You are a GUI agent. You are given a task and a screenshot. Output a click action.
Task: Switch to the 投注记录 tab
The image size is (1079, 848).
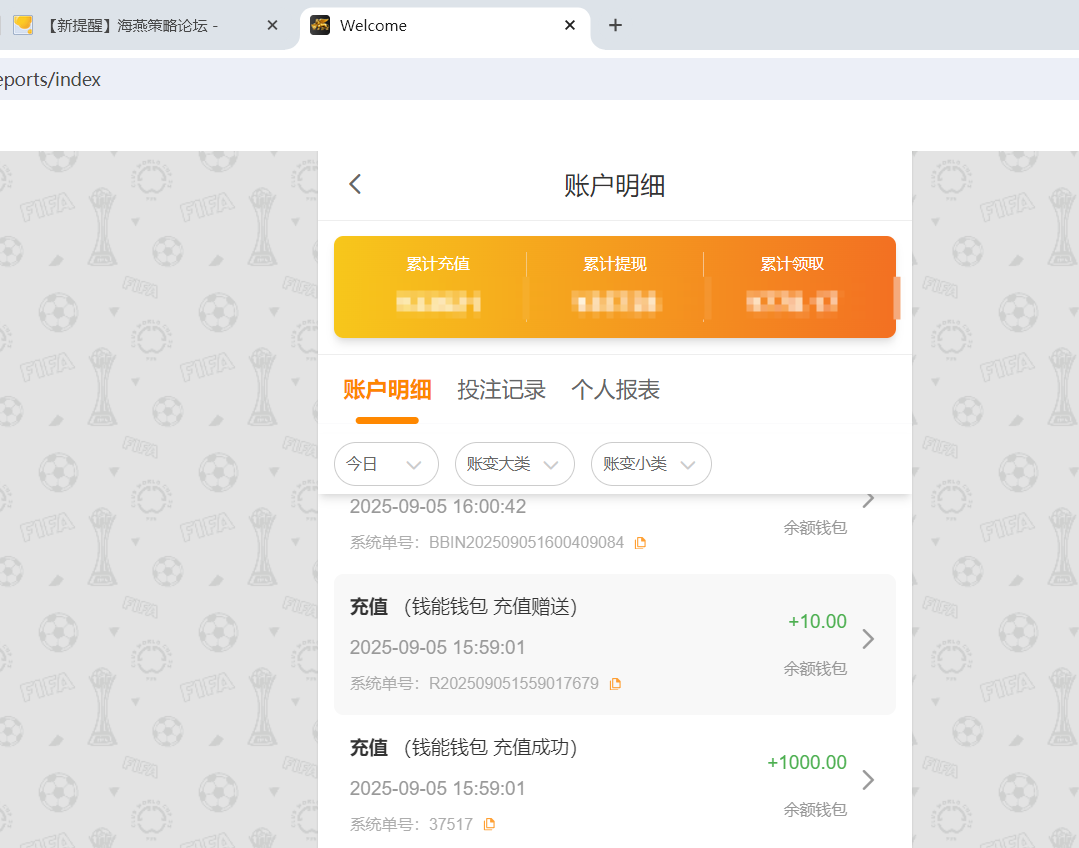501,390
